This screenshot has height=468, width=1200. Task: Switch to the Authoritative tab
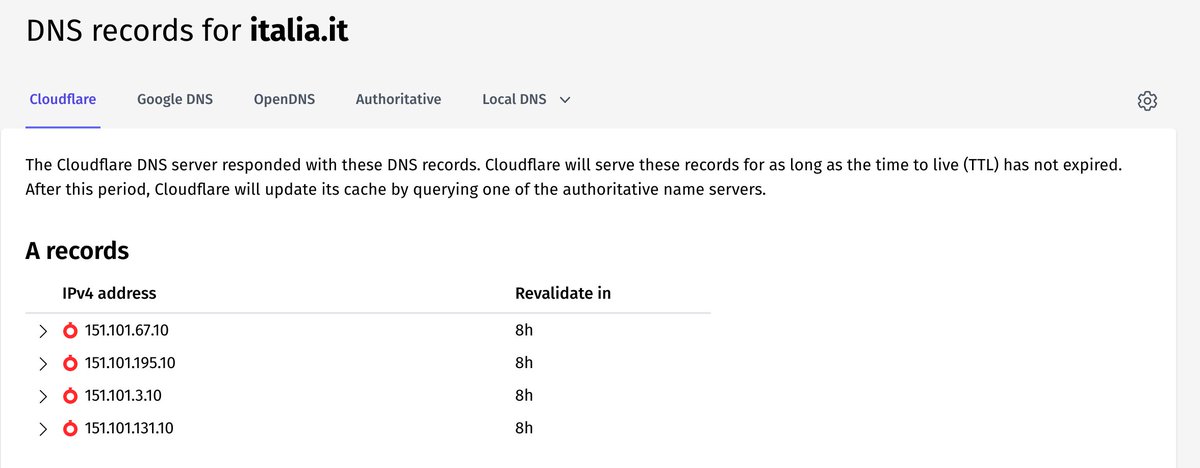(398, 99)
